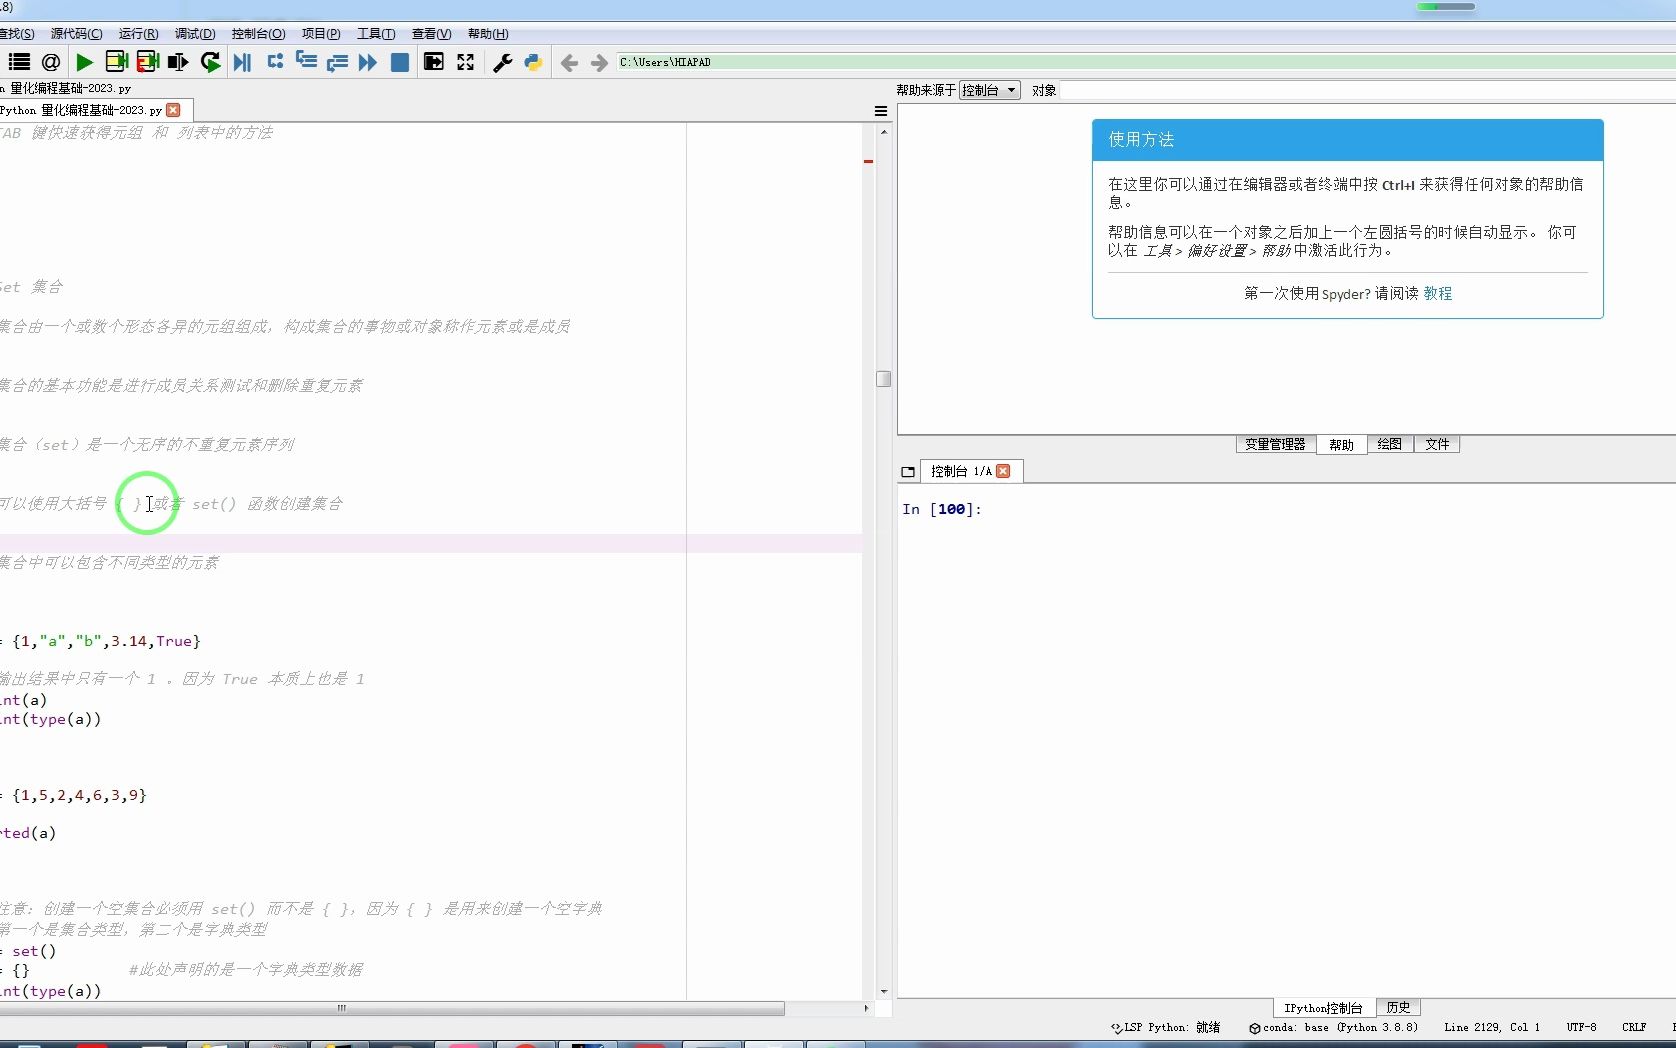Open the 源代码(C) menu
The width and height of the screenshot is (1676, 1048).
pyautogui.click(x=76, y=34)
